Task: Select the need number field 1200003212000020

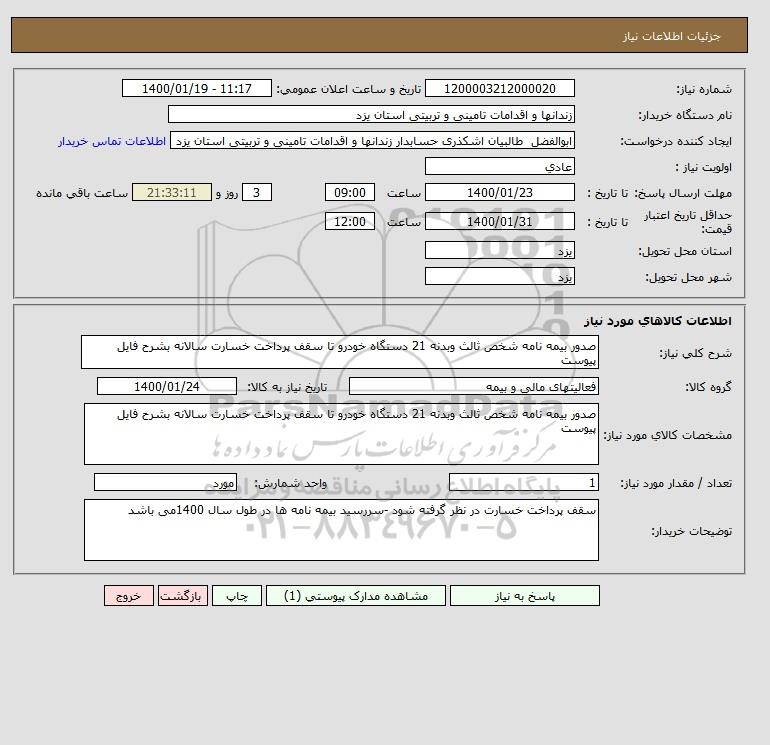Action: [x=499, y=88]
